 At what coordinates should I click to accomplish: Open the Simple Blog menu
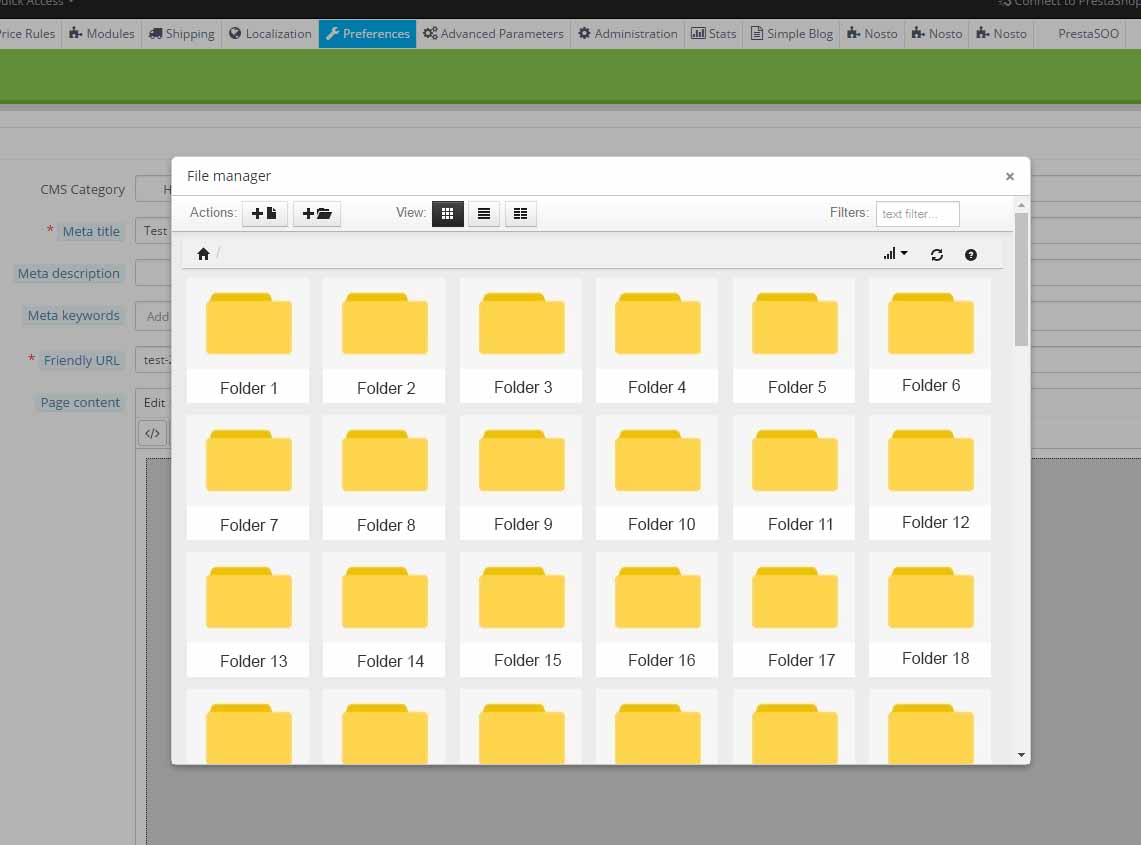click(791, 33)
